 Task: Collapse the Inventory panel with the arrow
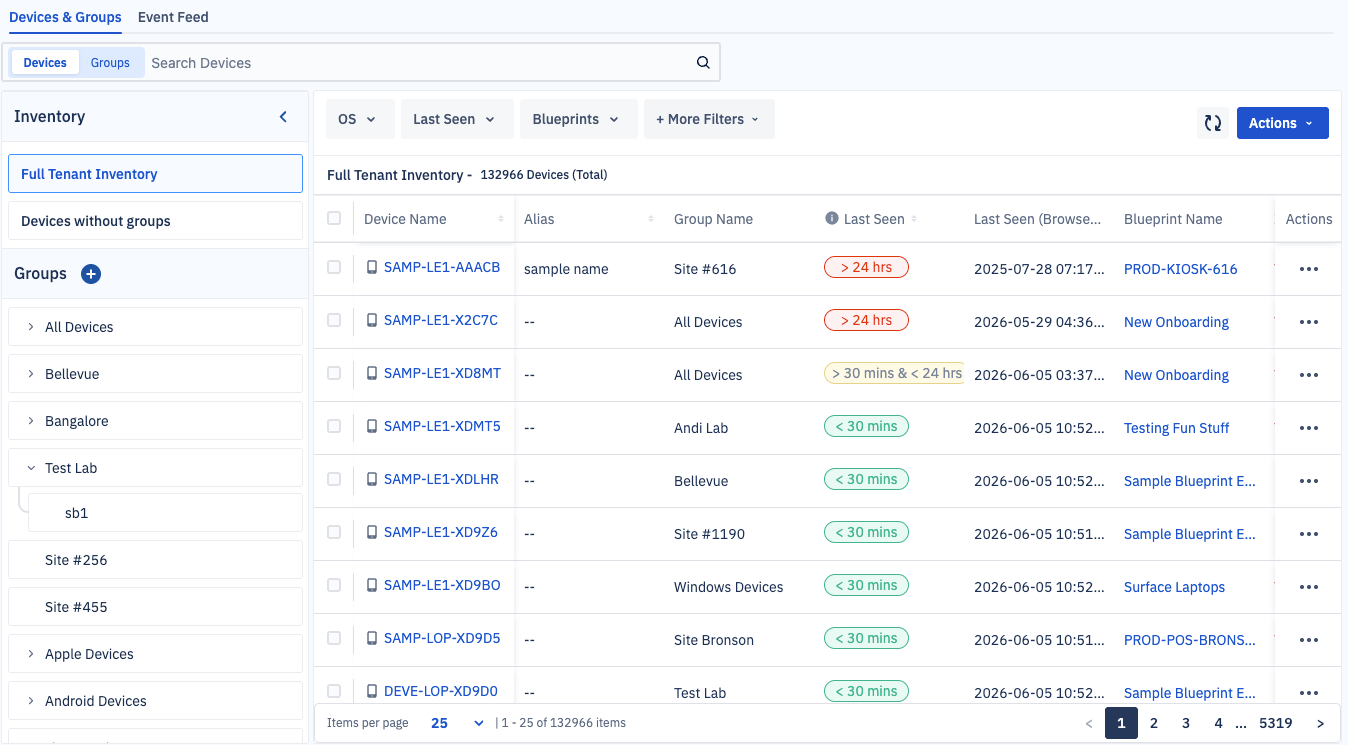coord(283,117)
